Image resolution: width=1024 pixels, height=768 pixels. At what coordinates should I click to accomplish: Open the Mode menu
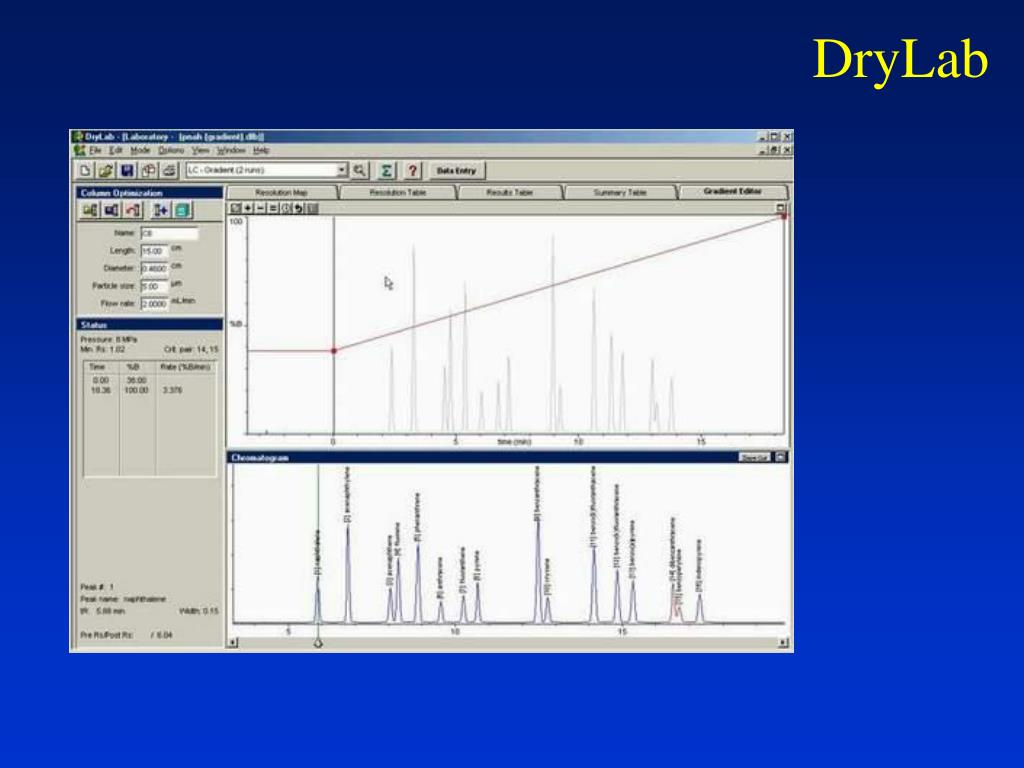click(x=140, y=150)
